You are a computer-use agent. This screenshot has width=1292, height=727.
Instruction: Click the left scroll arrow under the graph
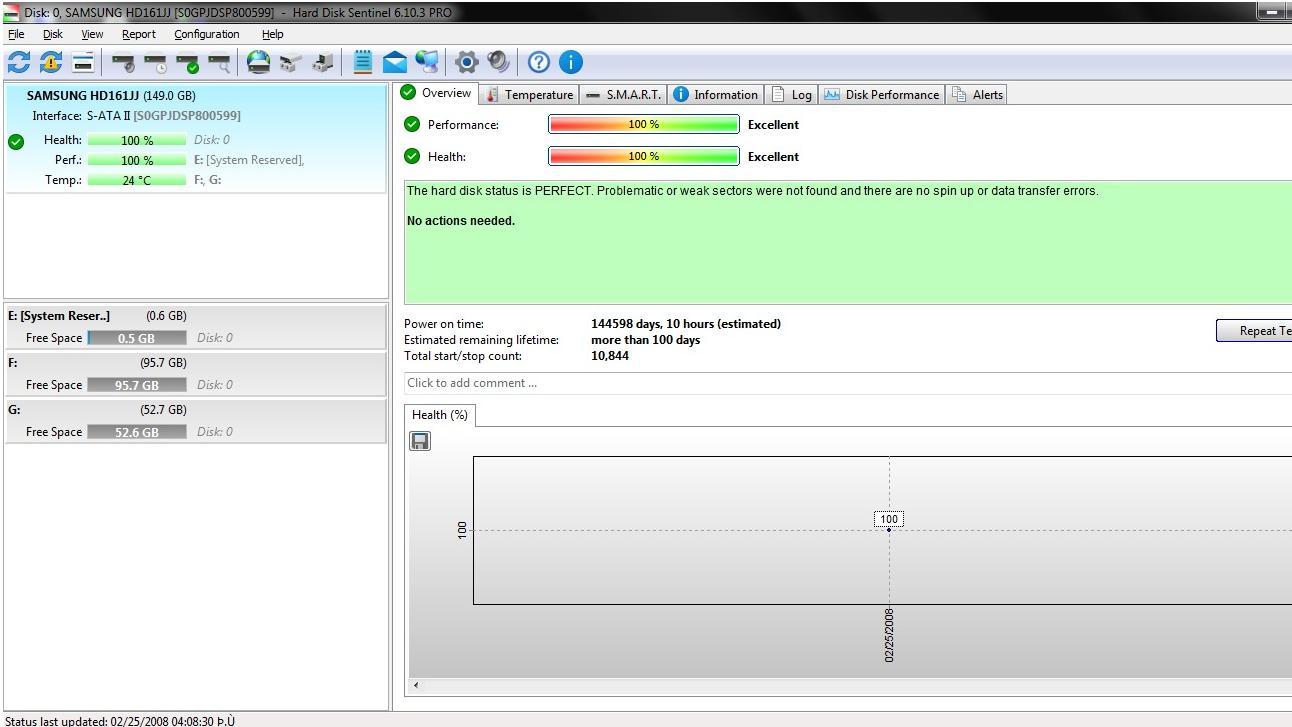pos(416,686)
